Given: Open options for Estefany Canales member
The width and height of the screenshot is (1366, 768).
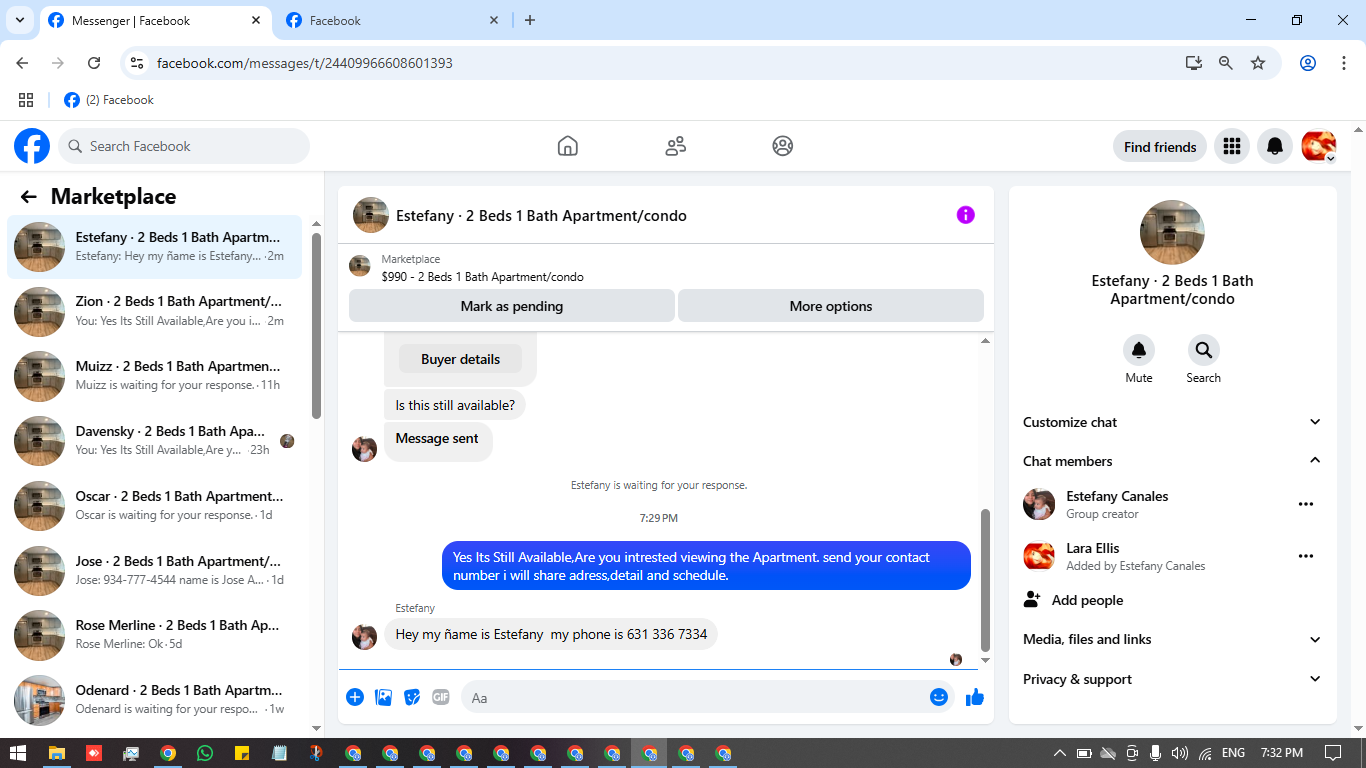Looking at the screenshot, I should (1306, 504).
